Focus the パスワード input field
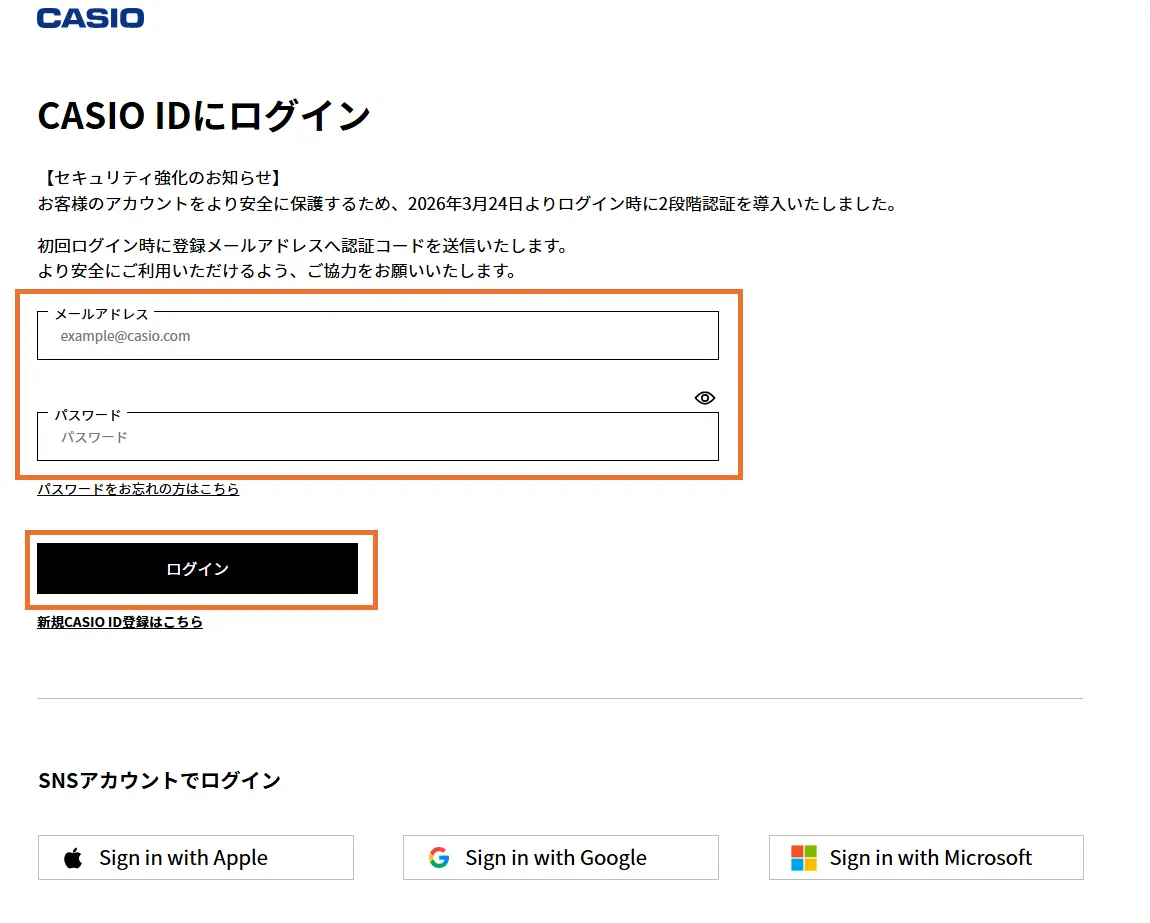Screen dimensions: 1150x923 click(378, 437)
